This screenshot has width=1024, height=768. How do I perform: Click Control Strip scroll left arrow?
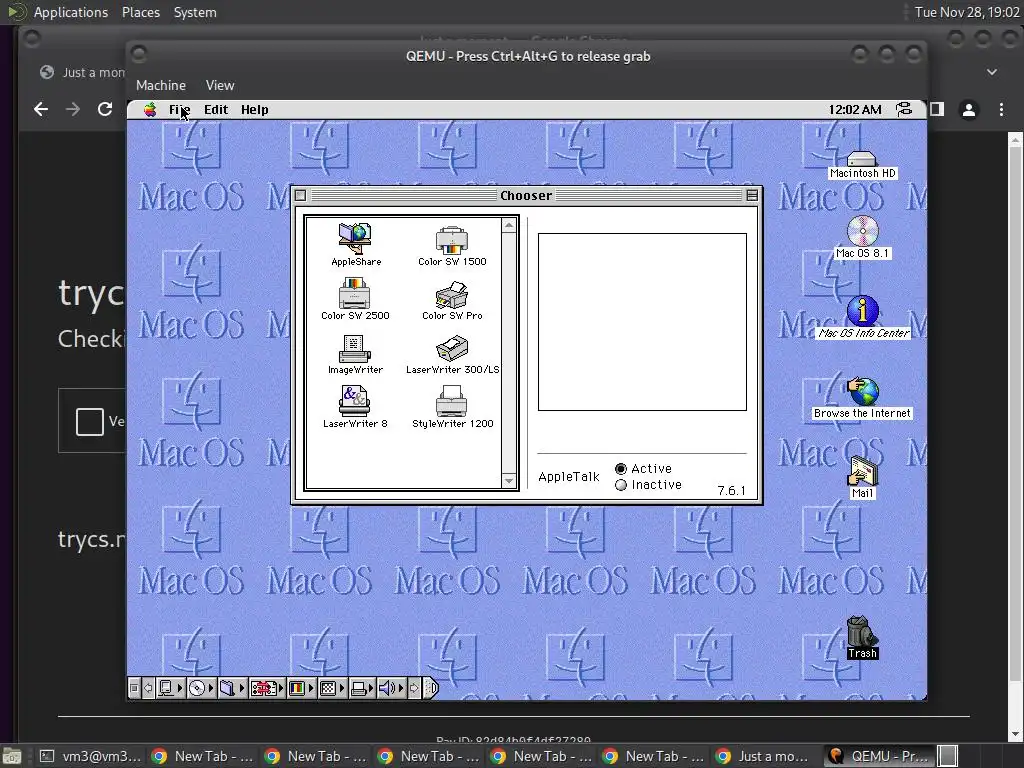pos(149,688)
